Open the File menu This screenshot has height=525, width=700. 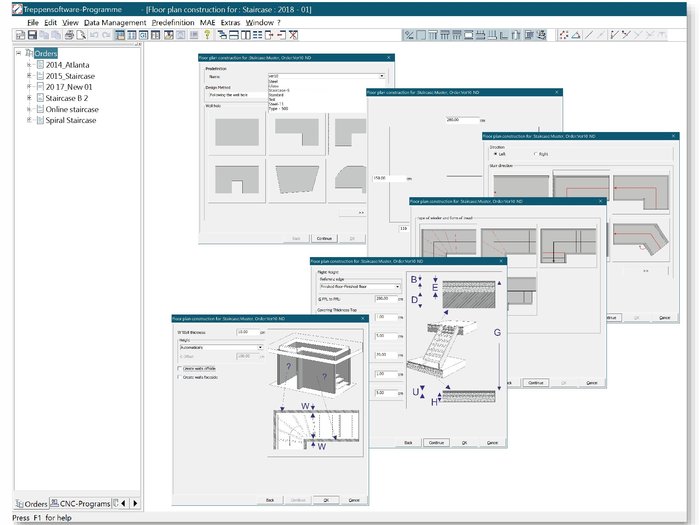pos(33,22)
